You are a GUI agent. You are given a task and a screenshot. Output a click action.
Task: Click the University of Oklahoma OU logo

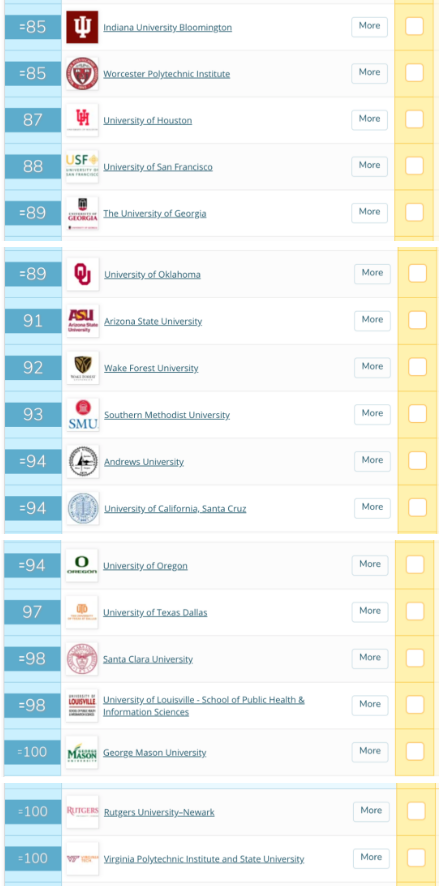[83, 274]
